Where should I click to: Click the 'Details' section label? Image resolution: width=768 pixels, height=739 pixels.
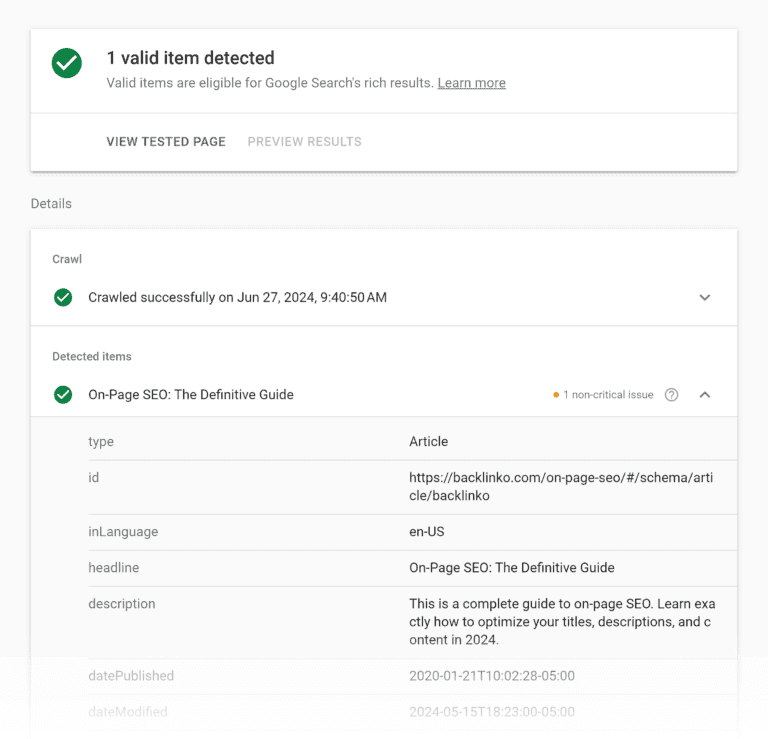(51, 204)
